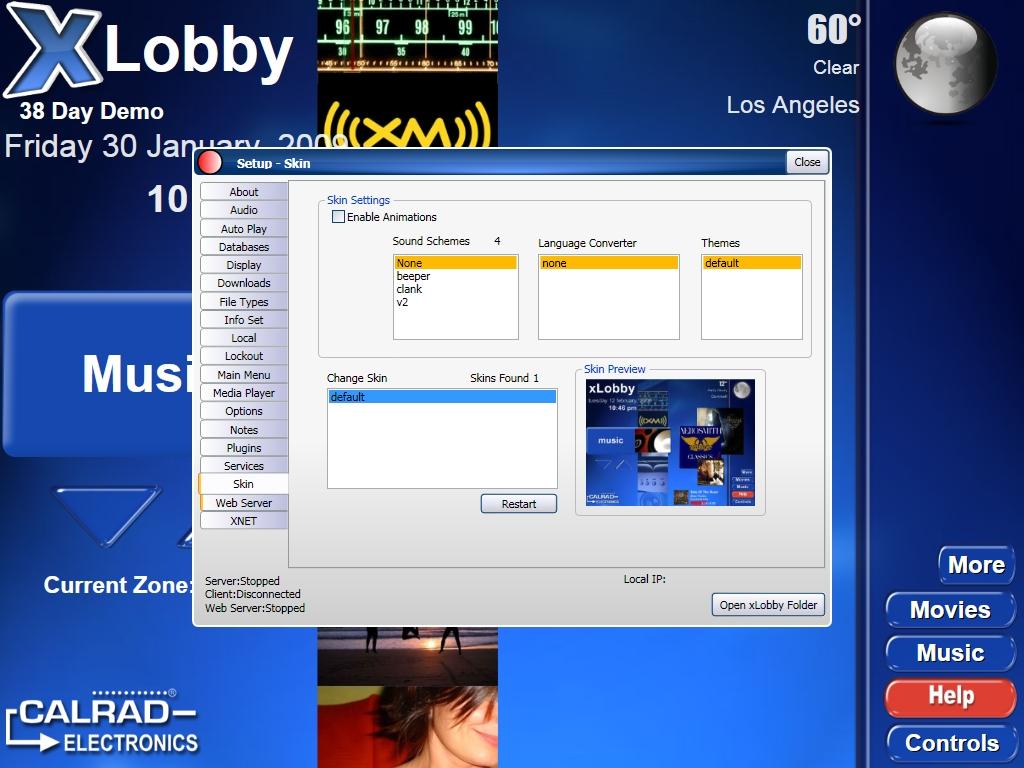Click the Music button in the side menu

click(950, 652)
